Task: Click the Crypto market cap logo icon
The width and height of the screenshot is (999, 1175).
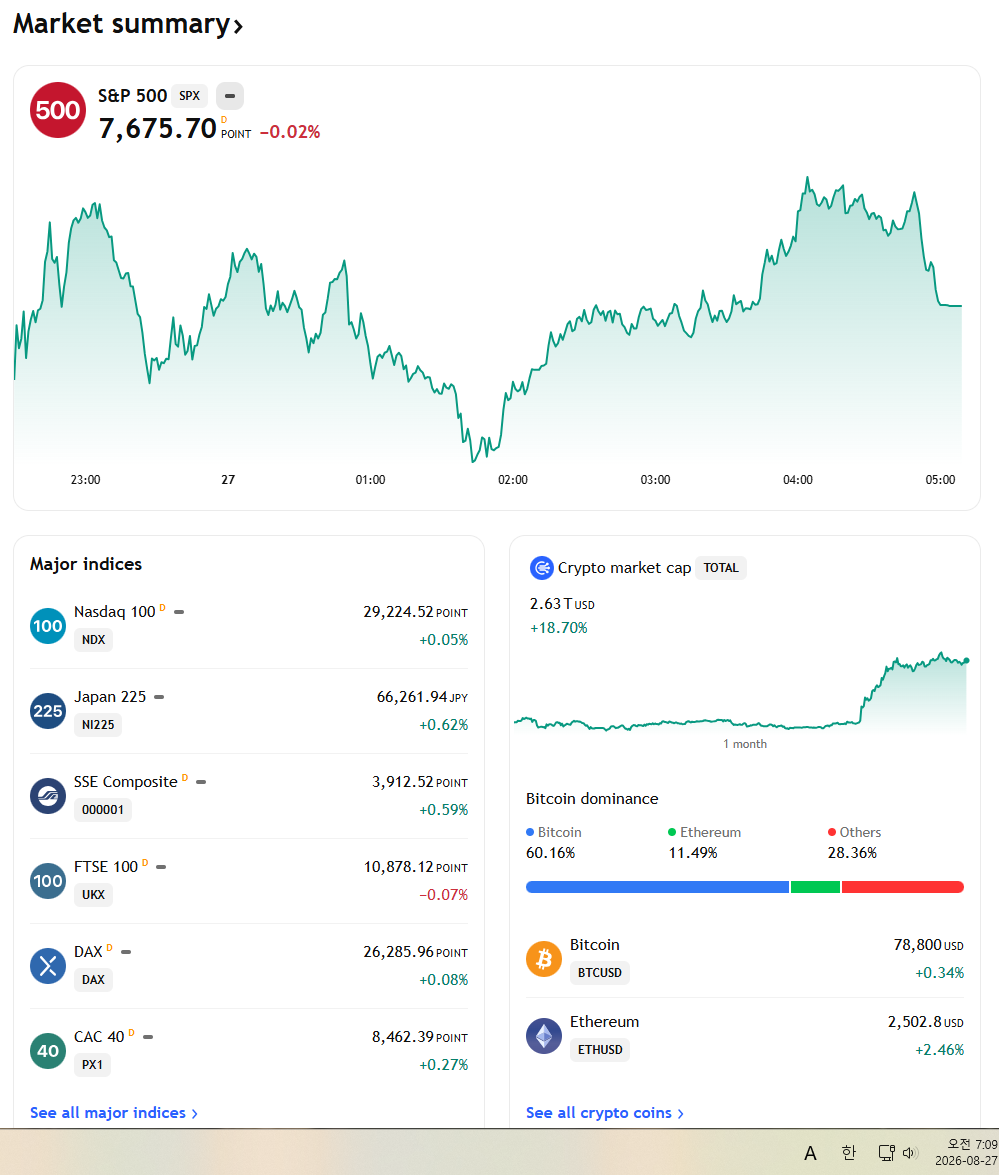Action: point(541,568)
